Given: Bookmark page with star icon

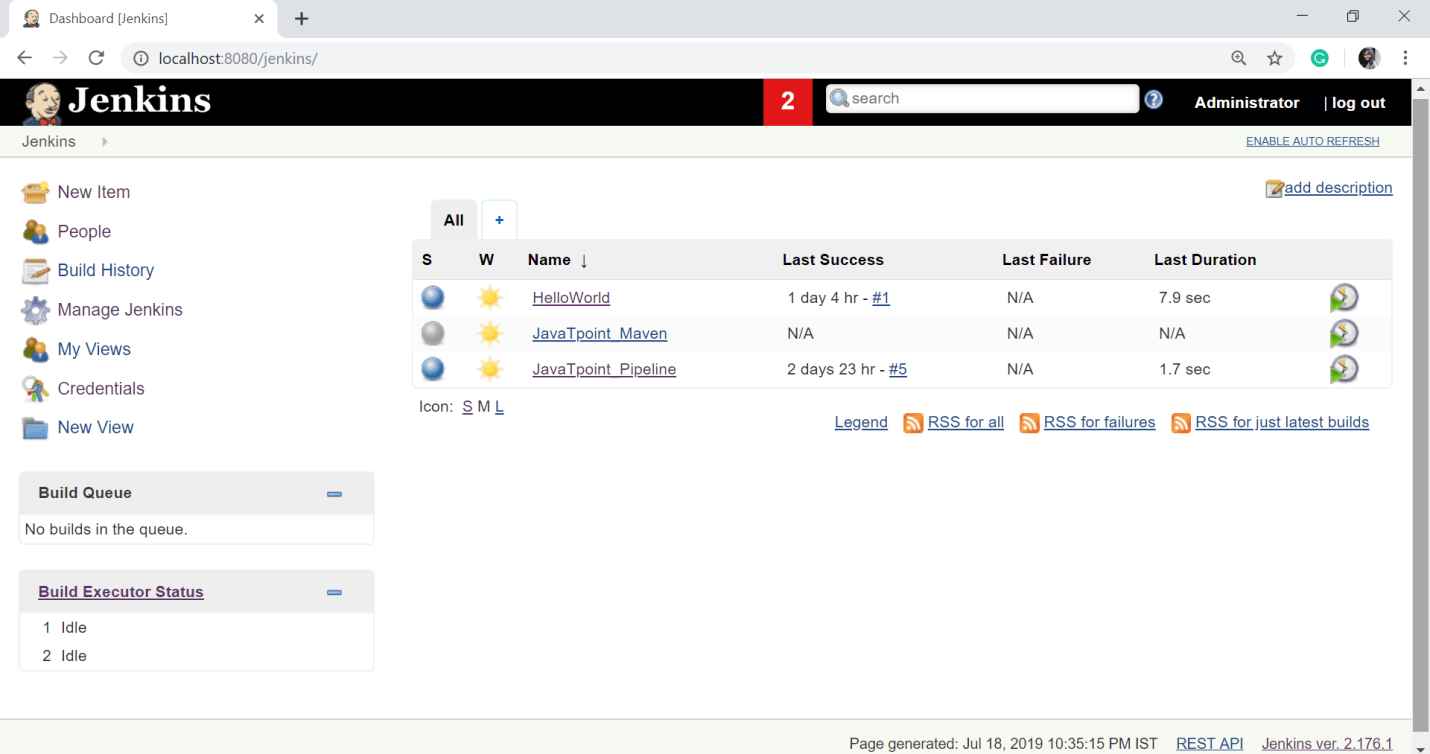Looking at the screenshot, I should (1275, 58).
